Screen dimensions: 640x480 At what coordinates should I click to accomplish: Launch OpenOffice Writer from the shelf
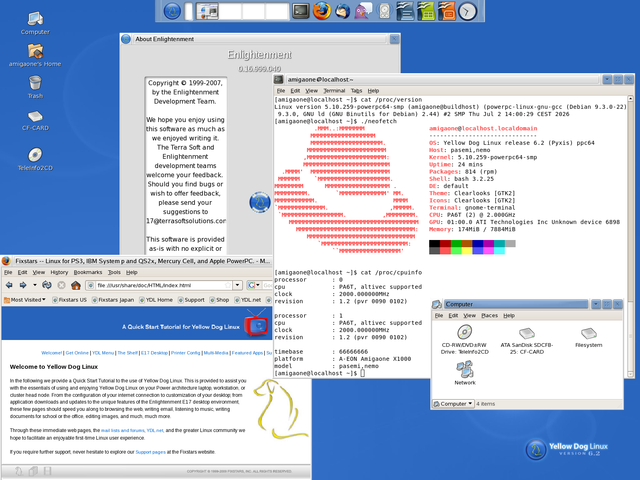[405, 11]
